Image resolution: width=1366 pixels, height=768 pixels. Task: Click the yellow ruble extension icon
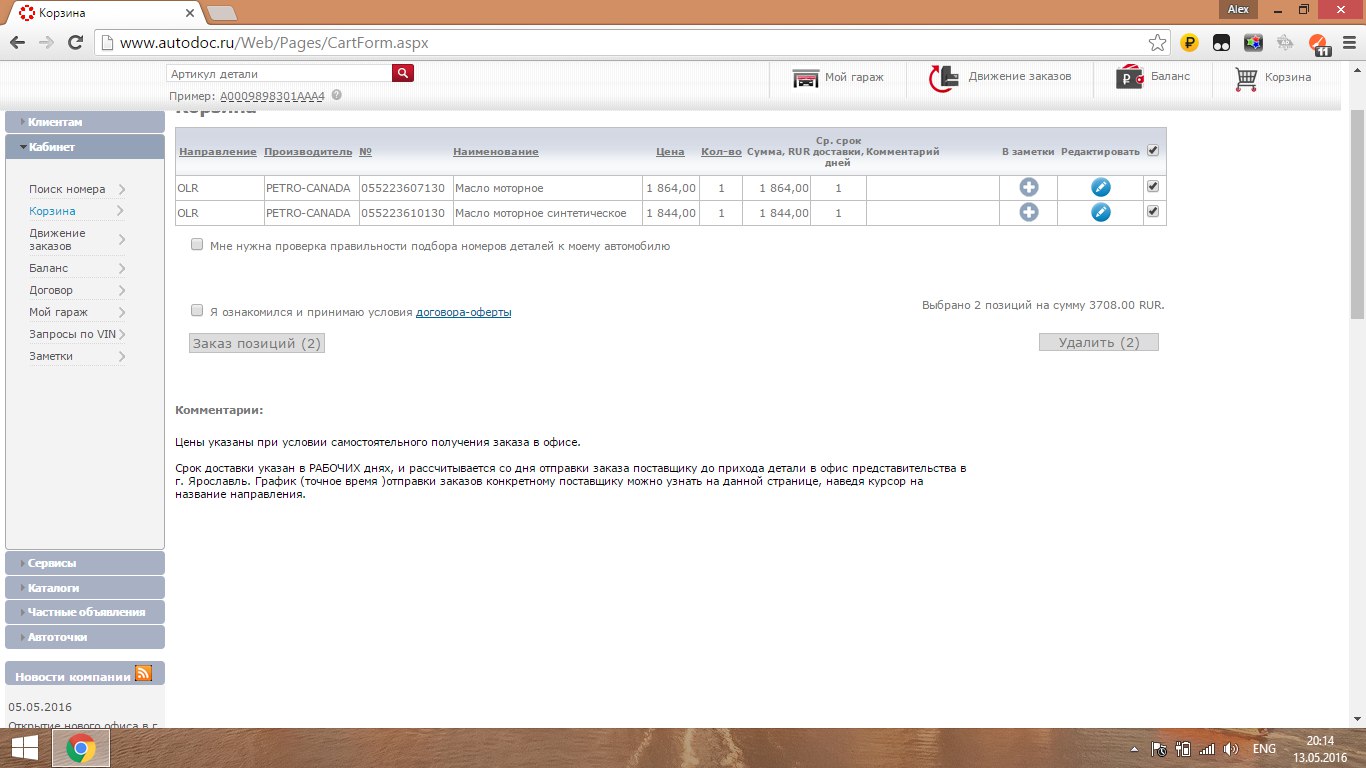[x=1189, y=43]
